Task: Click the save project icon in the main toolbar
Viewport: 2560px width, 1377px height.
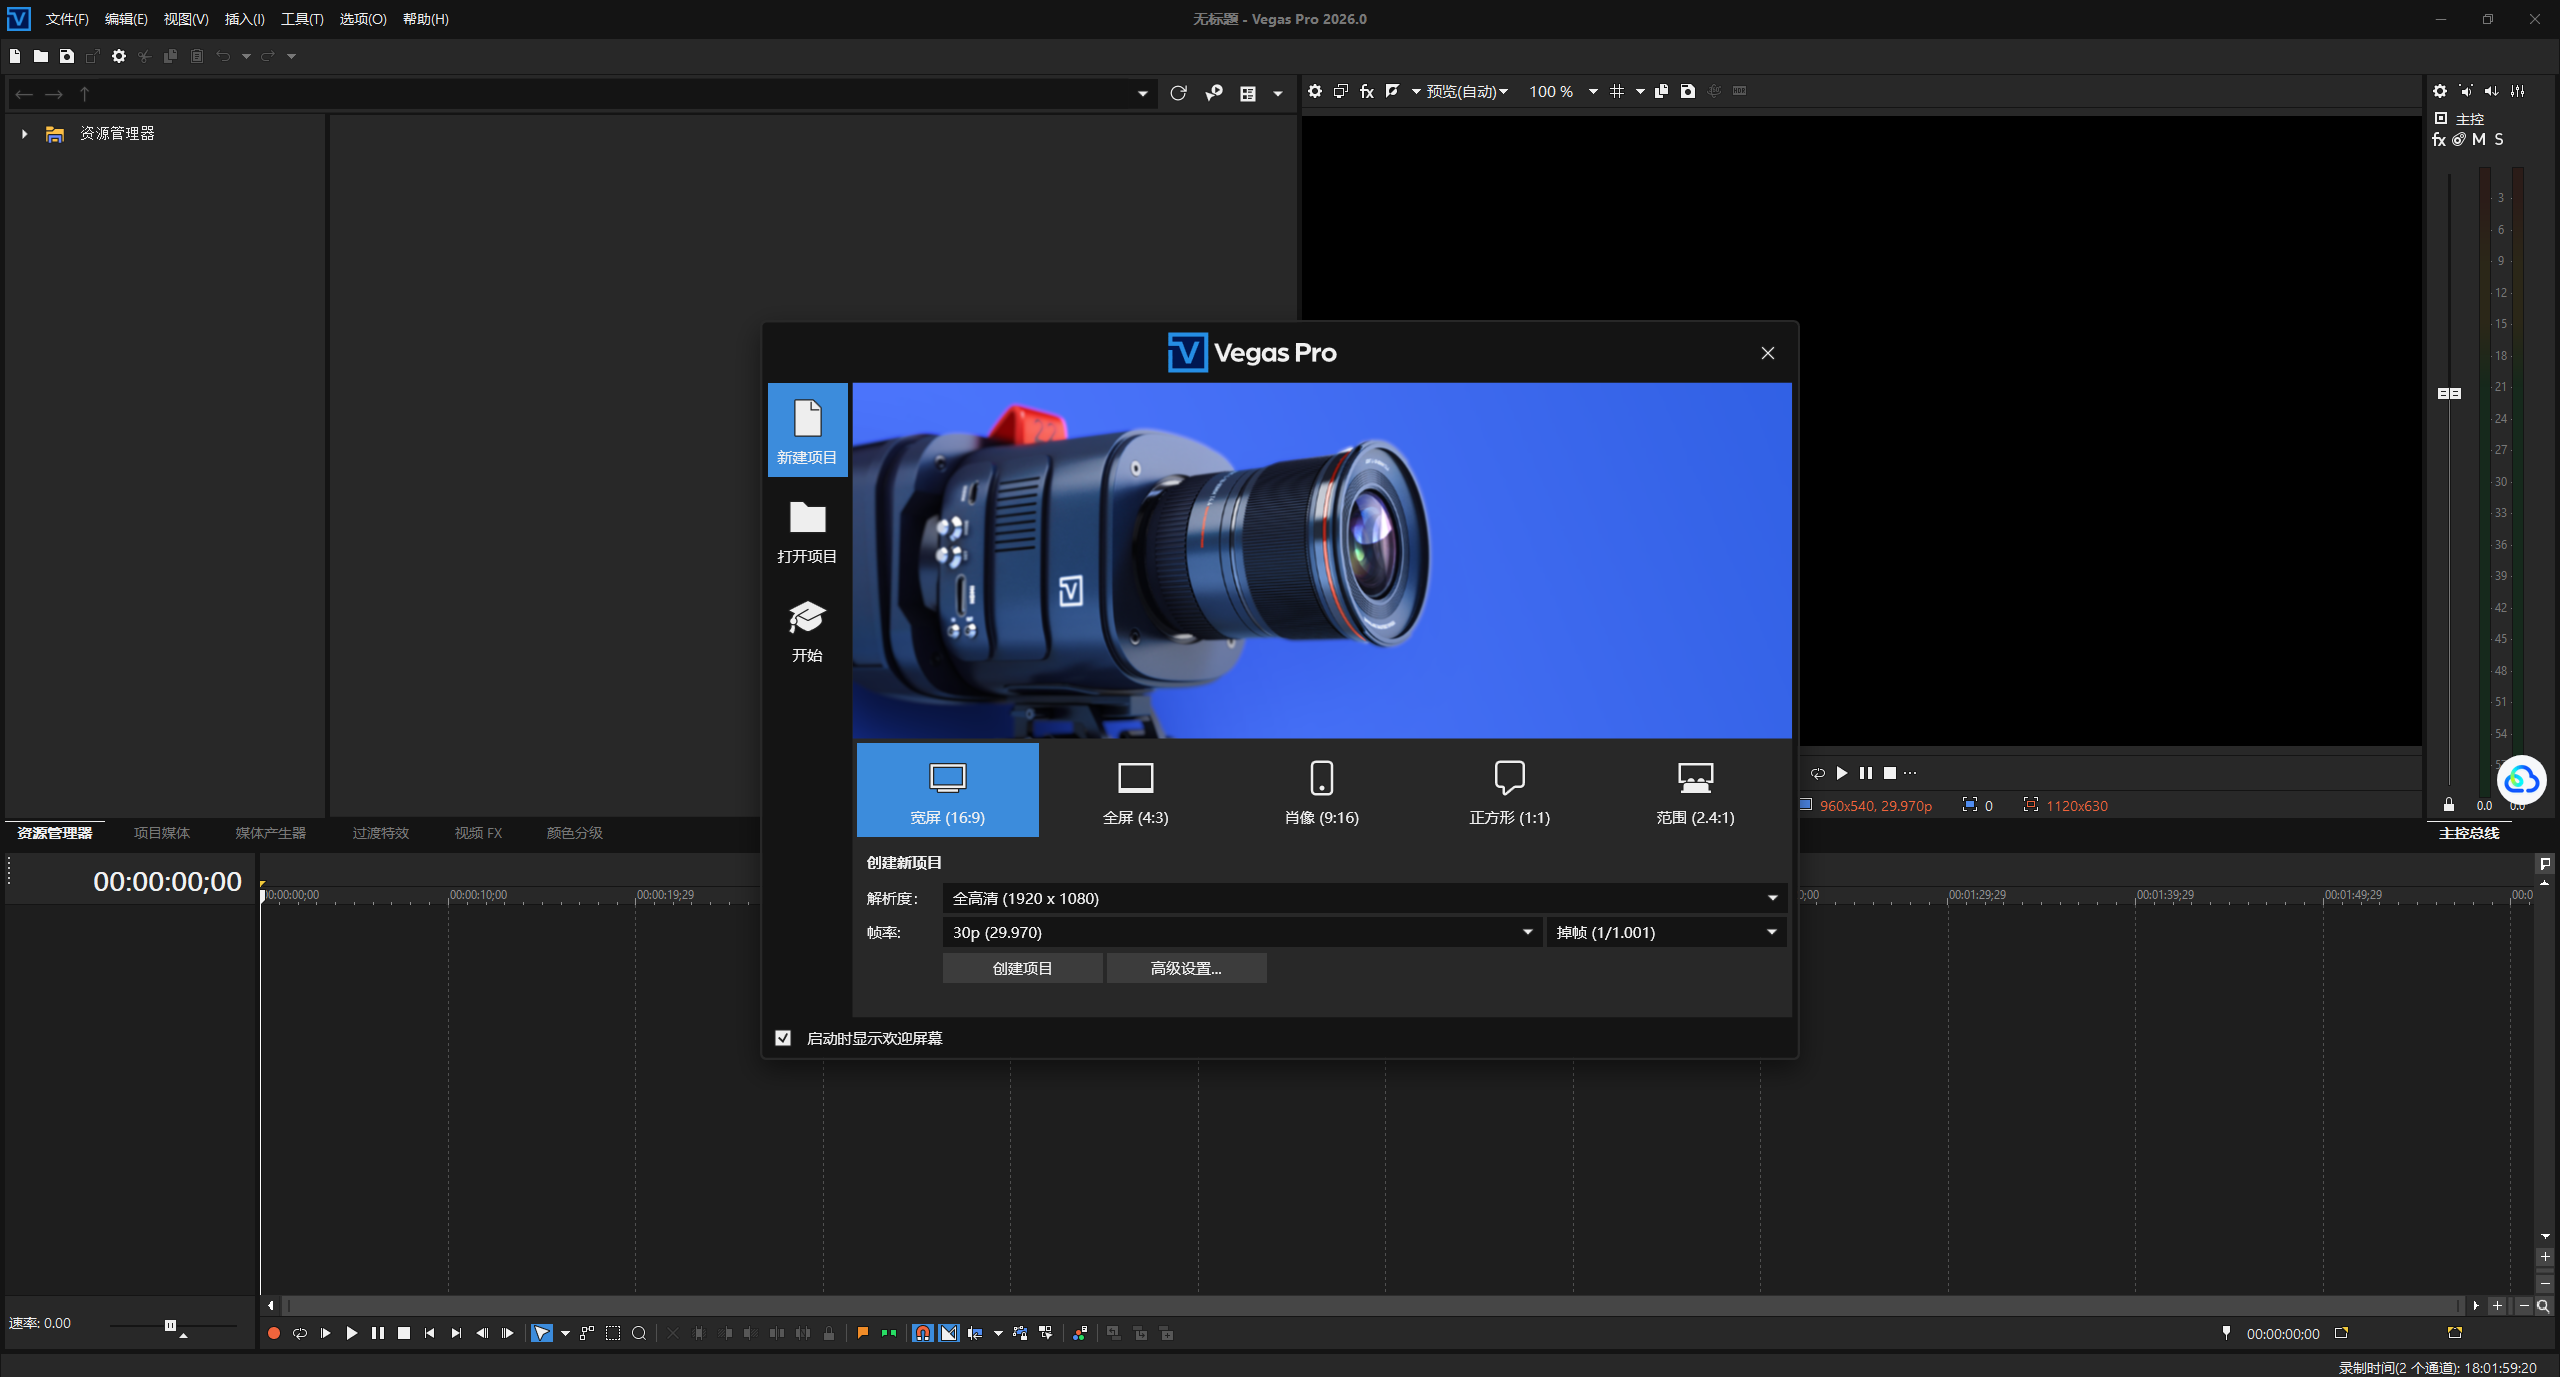Action: [67, 56]
